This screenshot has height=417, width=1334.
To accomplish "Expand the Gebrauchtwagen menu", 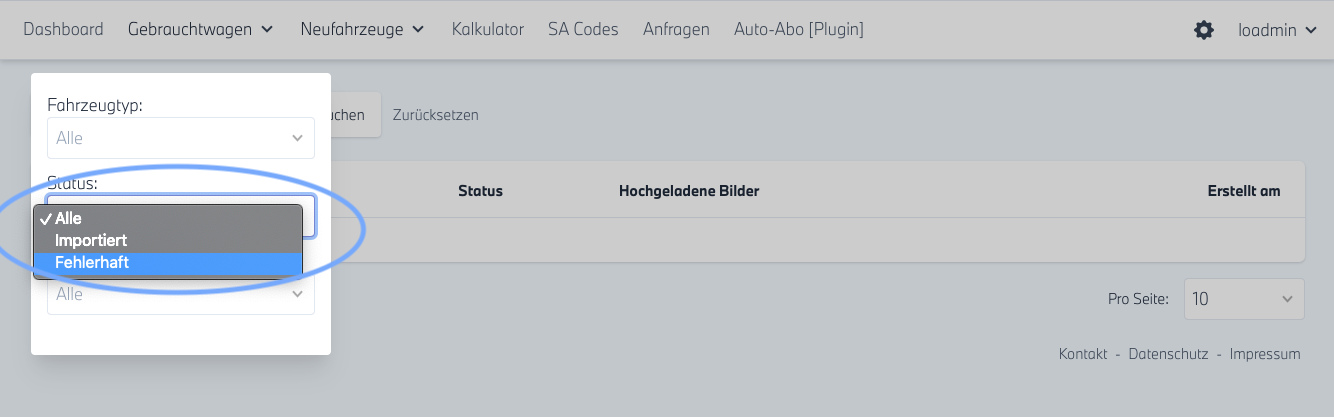I will (x=200, y=29).
